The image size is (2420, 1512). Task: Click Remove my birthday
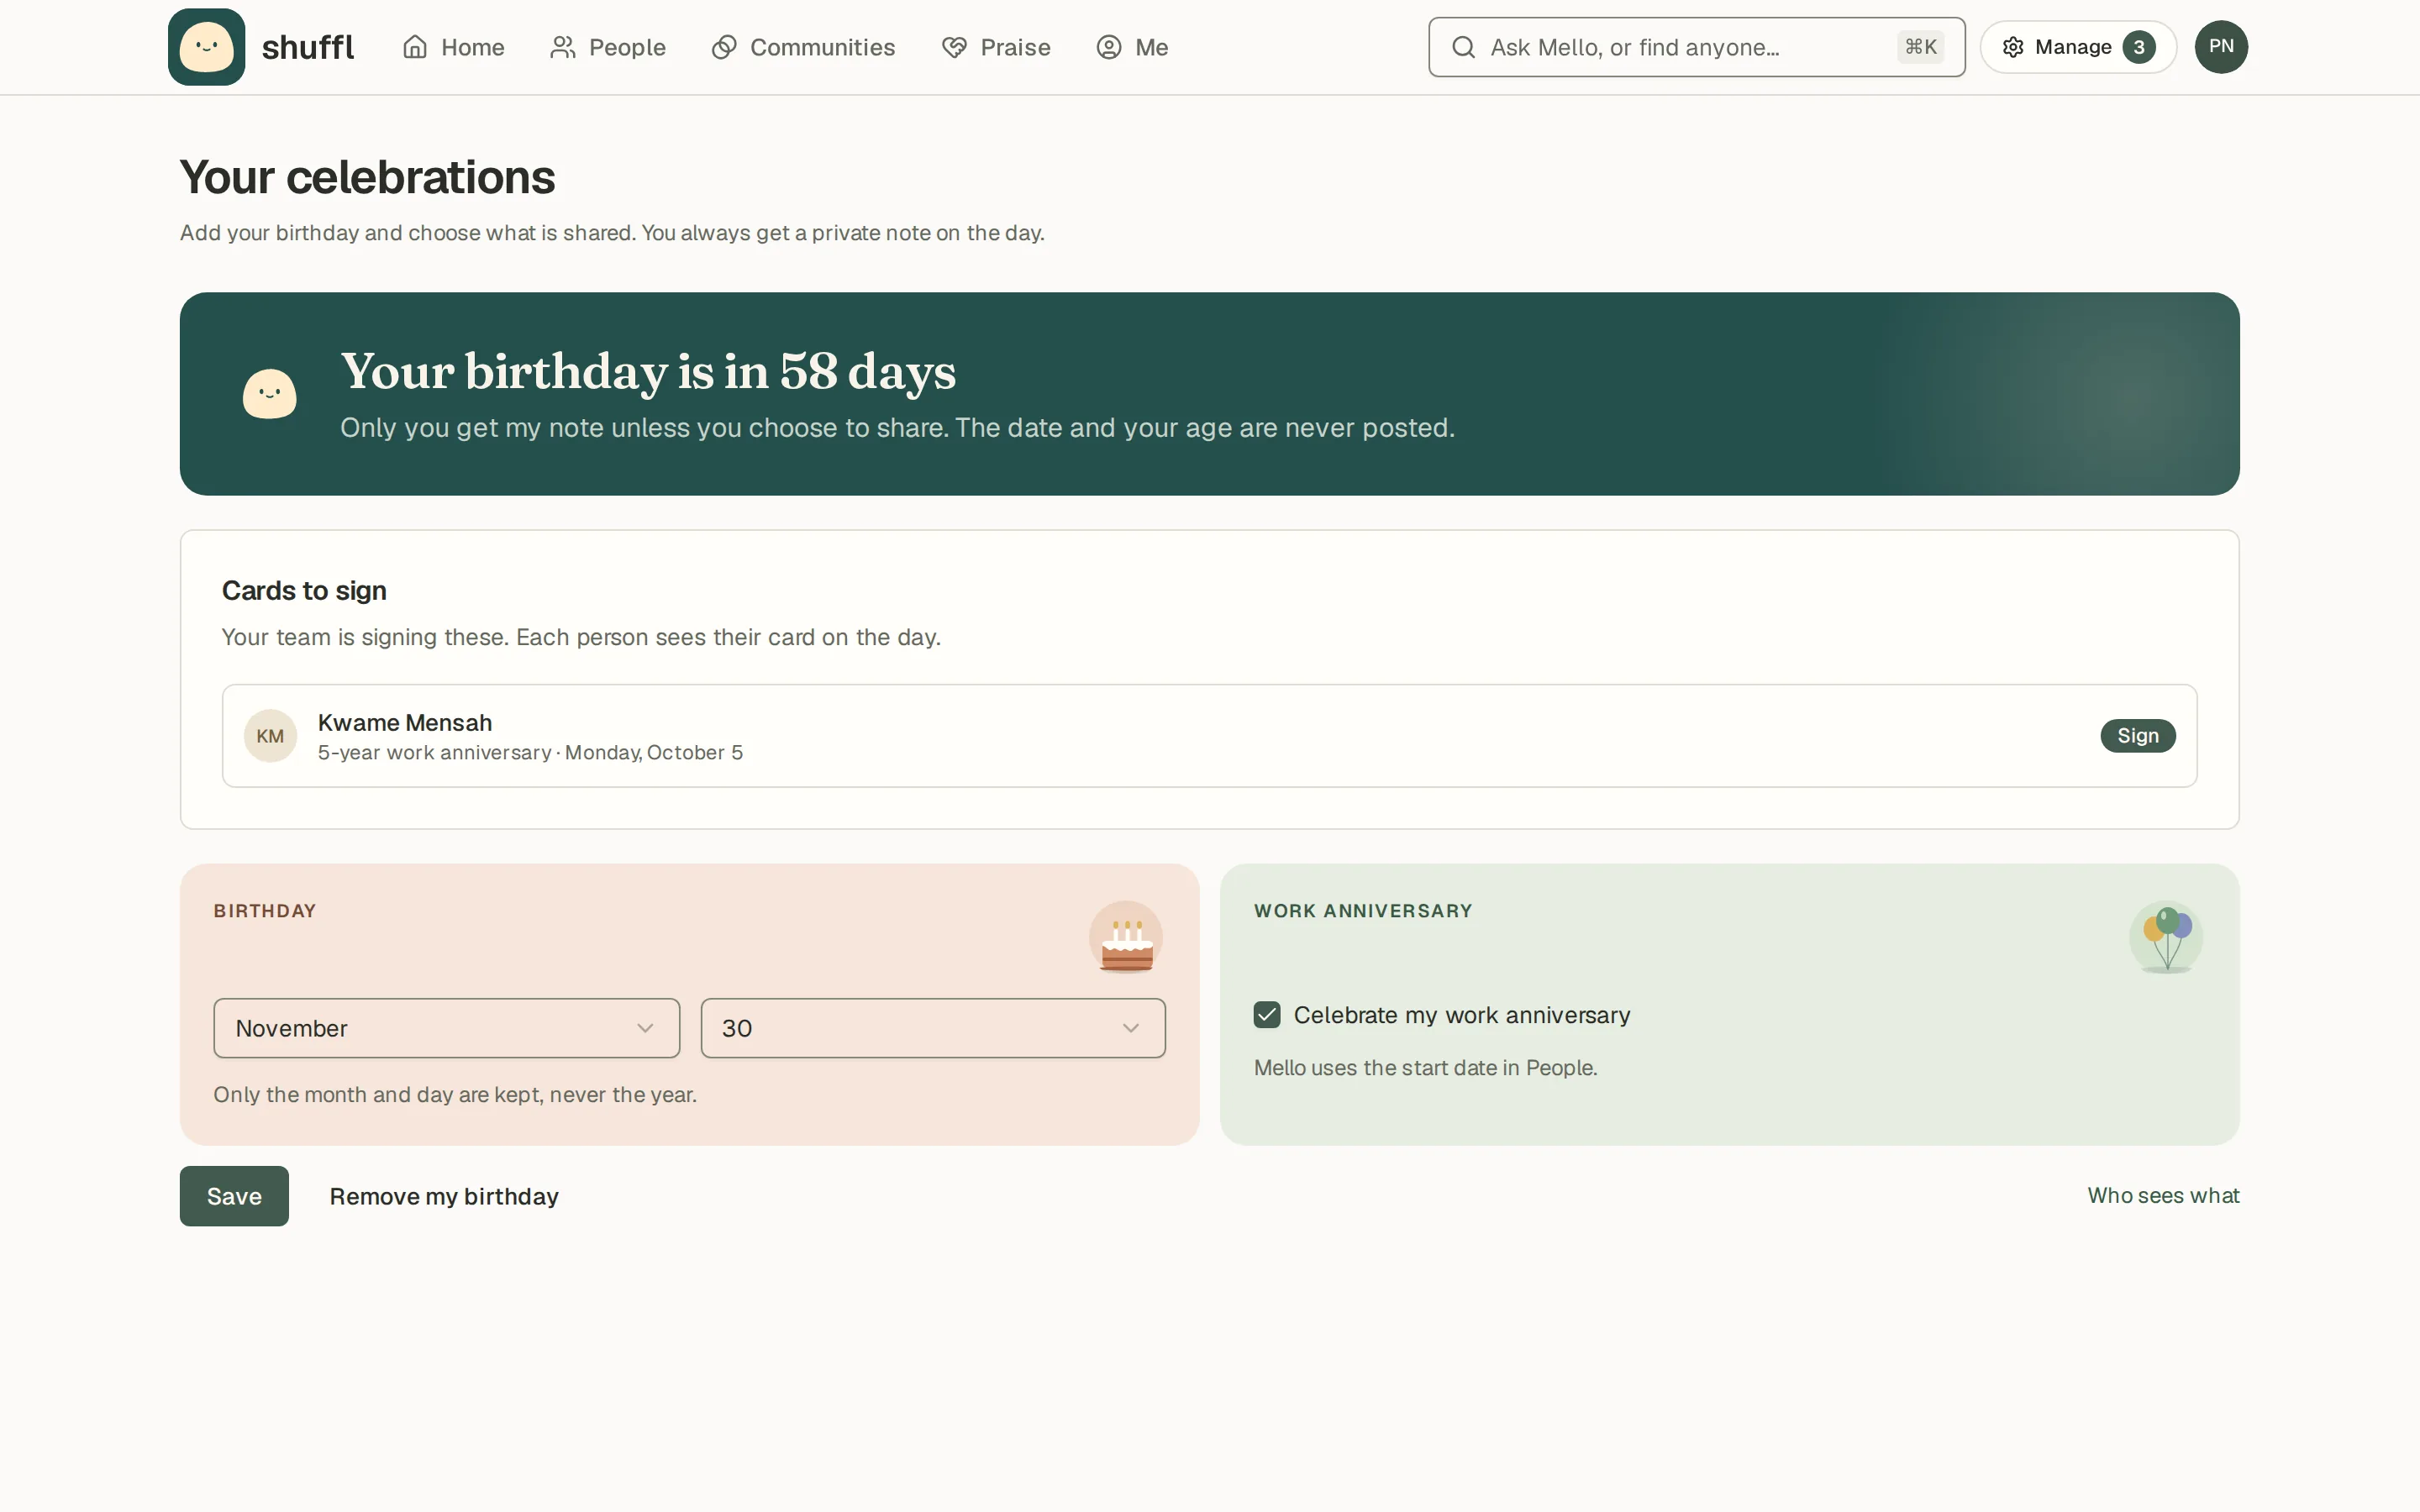444,1196
